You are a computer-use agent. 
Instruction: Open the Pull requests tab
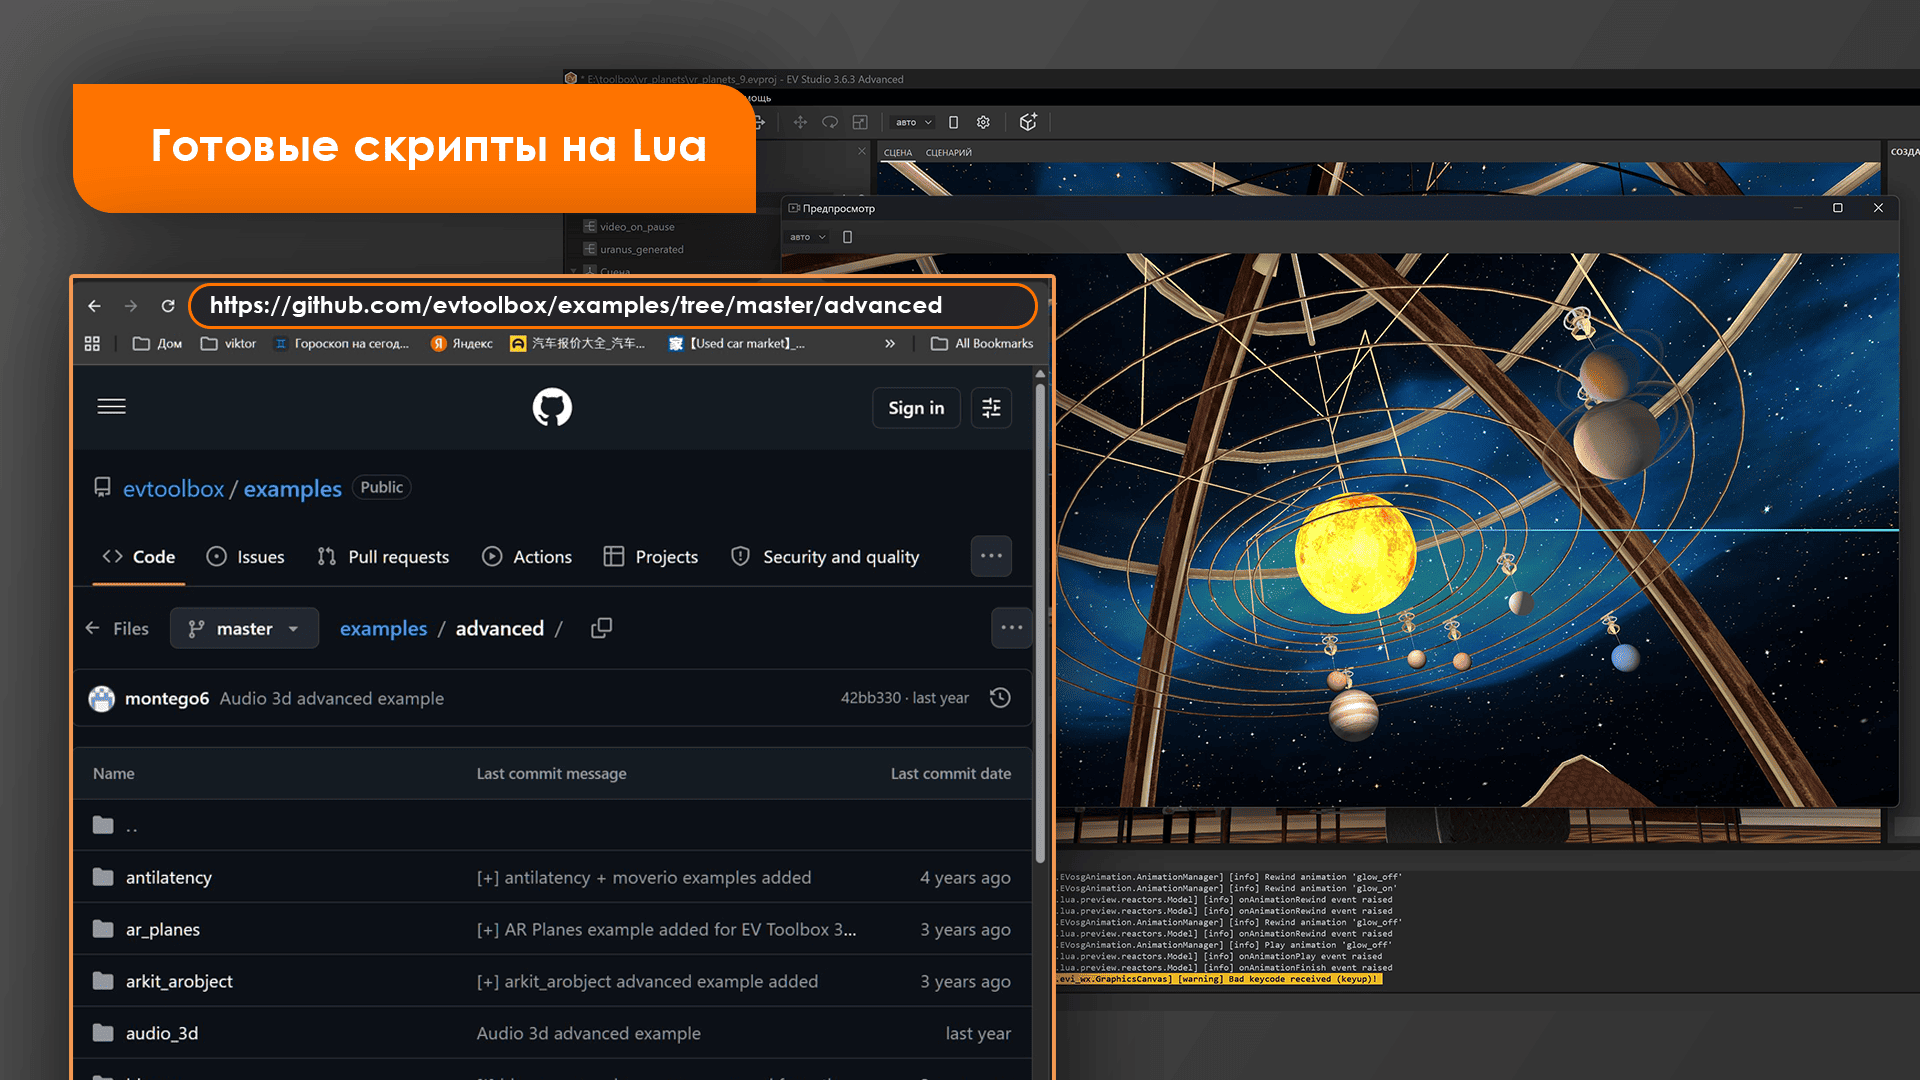coord(383,557)
